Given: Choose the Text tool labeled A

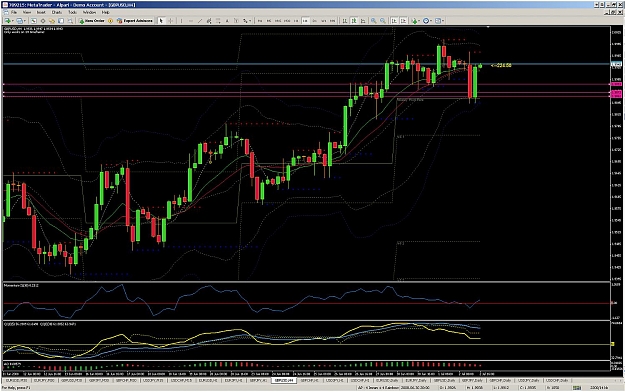Looking at the screenshot, I should coord(227,21).
